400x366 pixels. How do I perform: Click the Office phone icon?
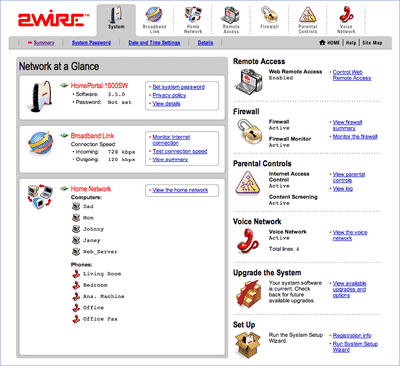pos(76,308)
